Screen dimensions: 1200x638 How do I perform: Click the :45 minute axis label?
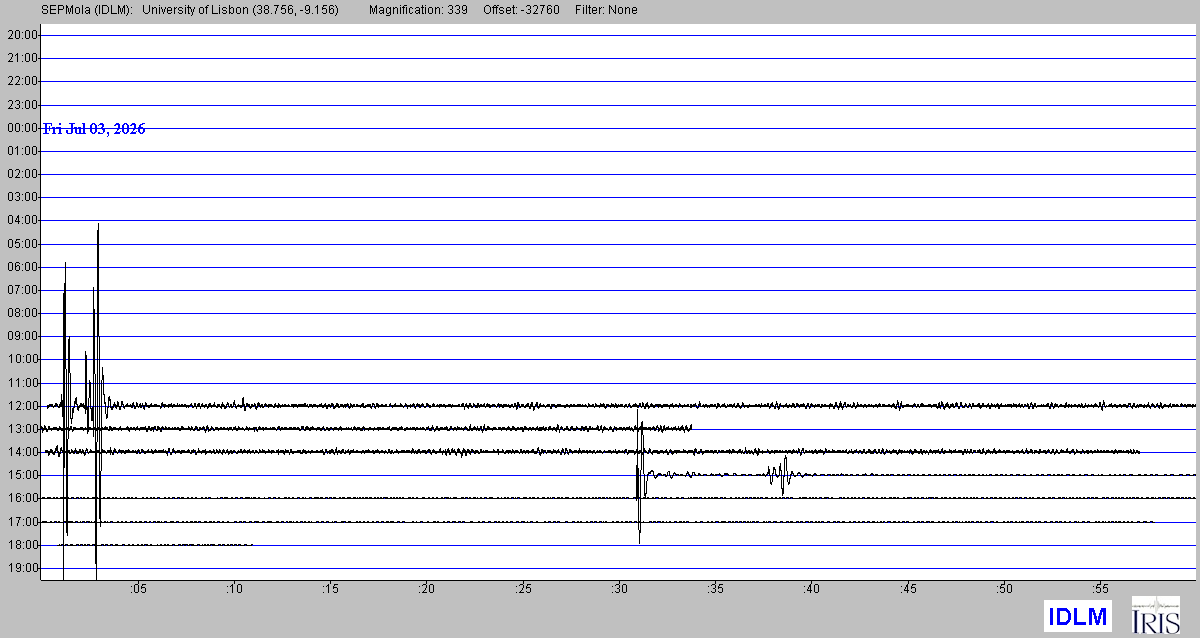point(908,589)
